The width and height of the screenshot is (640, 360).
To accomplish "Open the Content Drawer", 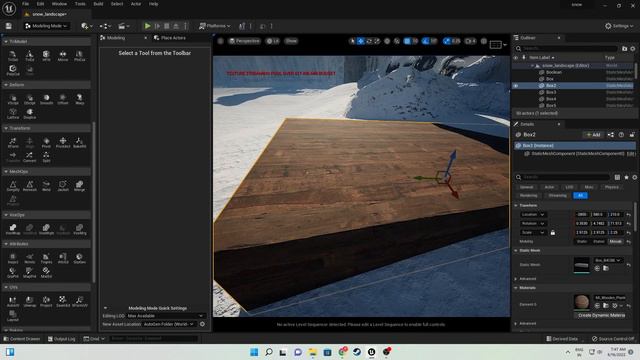I will (x=22, y=339).
